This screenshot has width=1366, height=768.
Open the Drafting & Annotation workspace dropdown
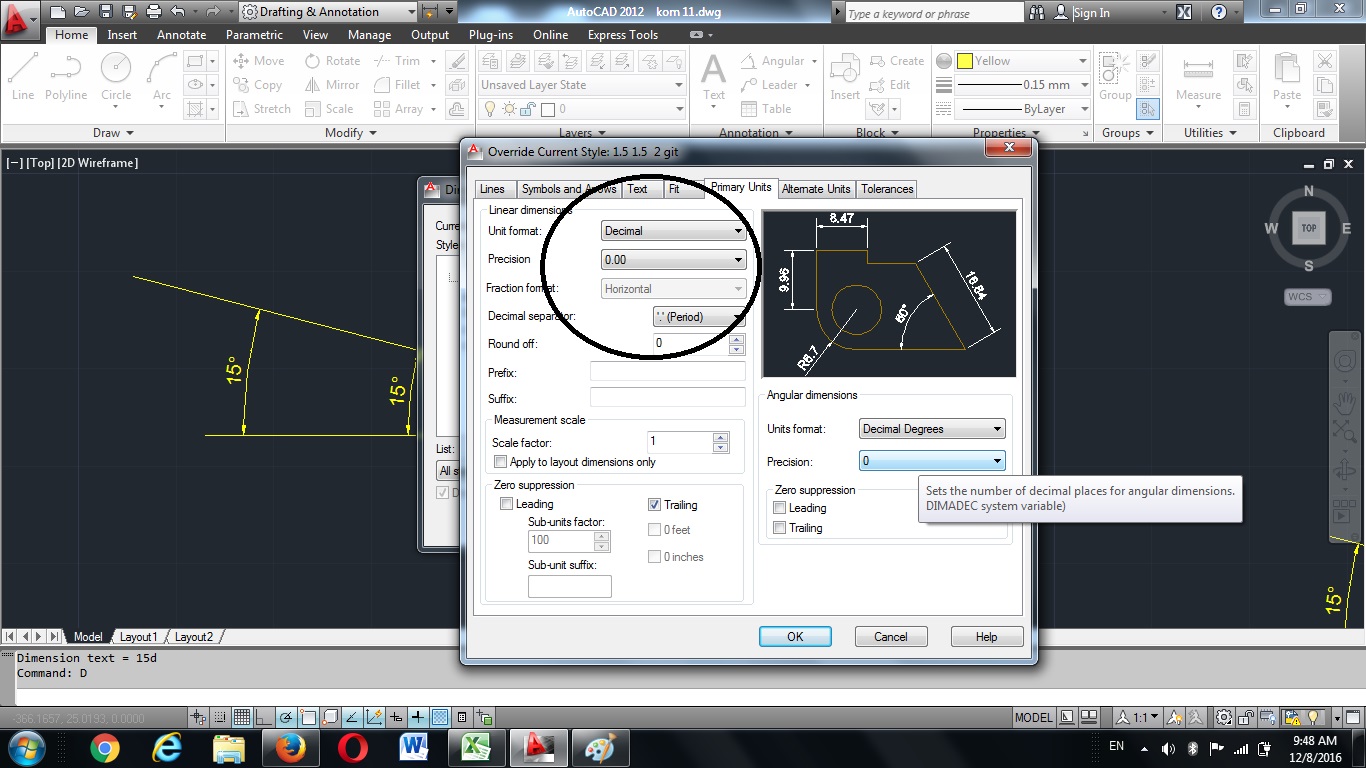point(329,12)
